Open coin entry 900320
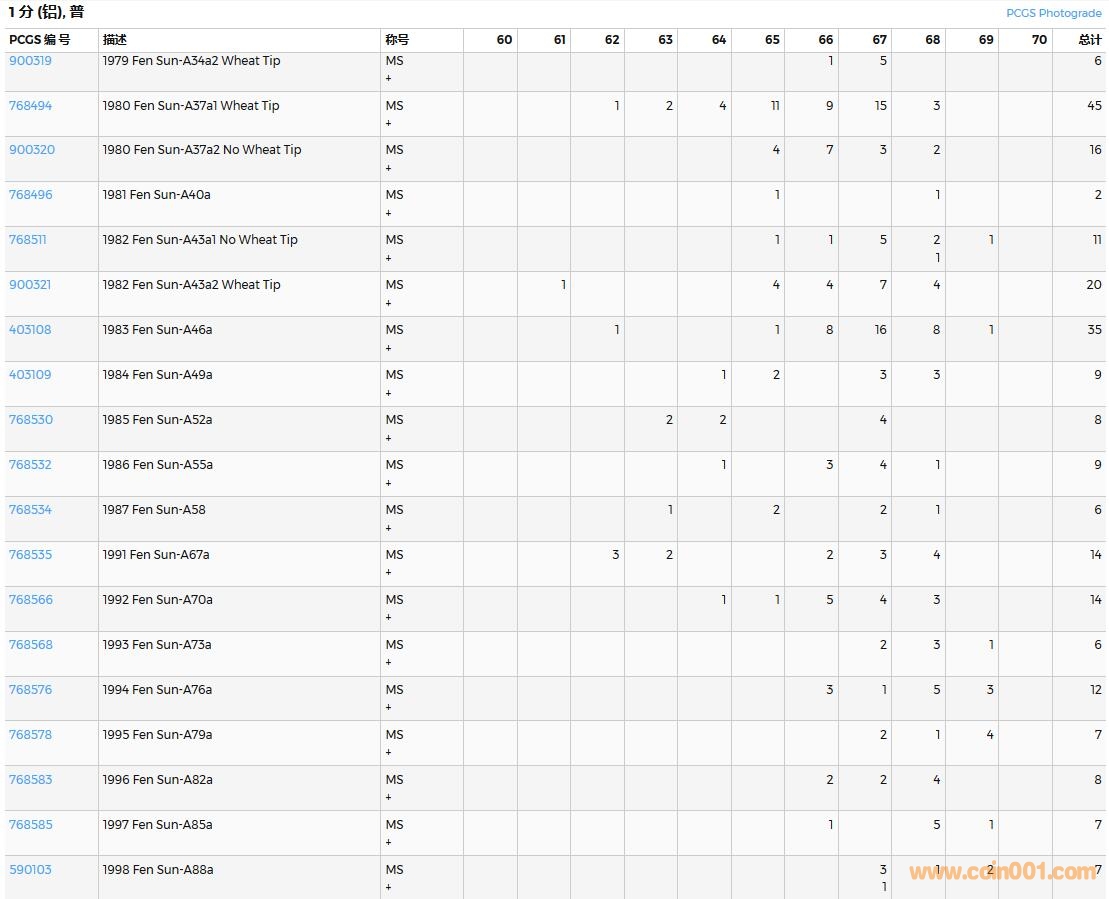Viewport: 1109px width, 899px height. [x=32, y=150]
